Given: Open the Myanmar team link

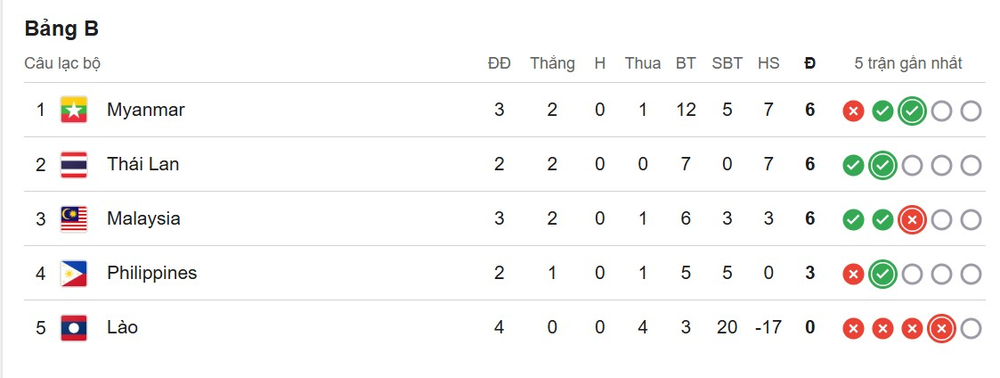Looking at the screenshot, I should [x=145, y=110].
